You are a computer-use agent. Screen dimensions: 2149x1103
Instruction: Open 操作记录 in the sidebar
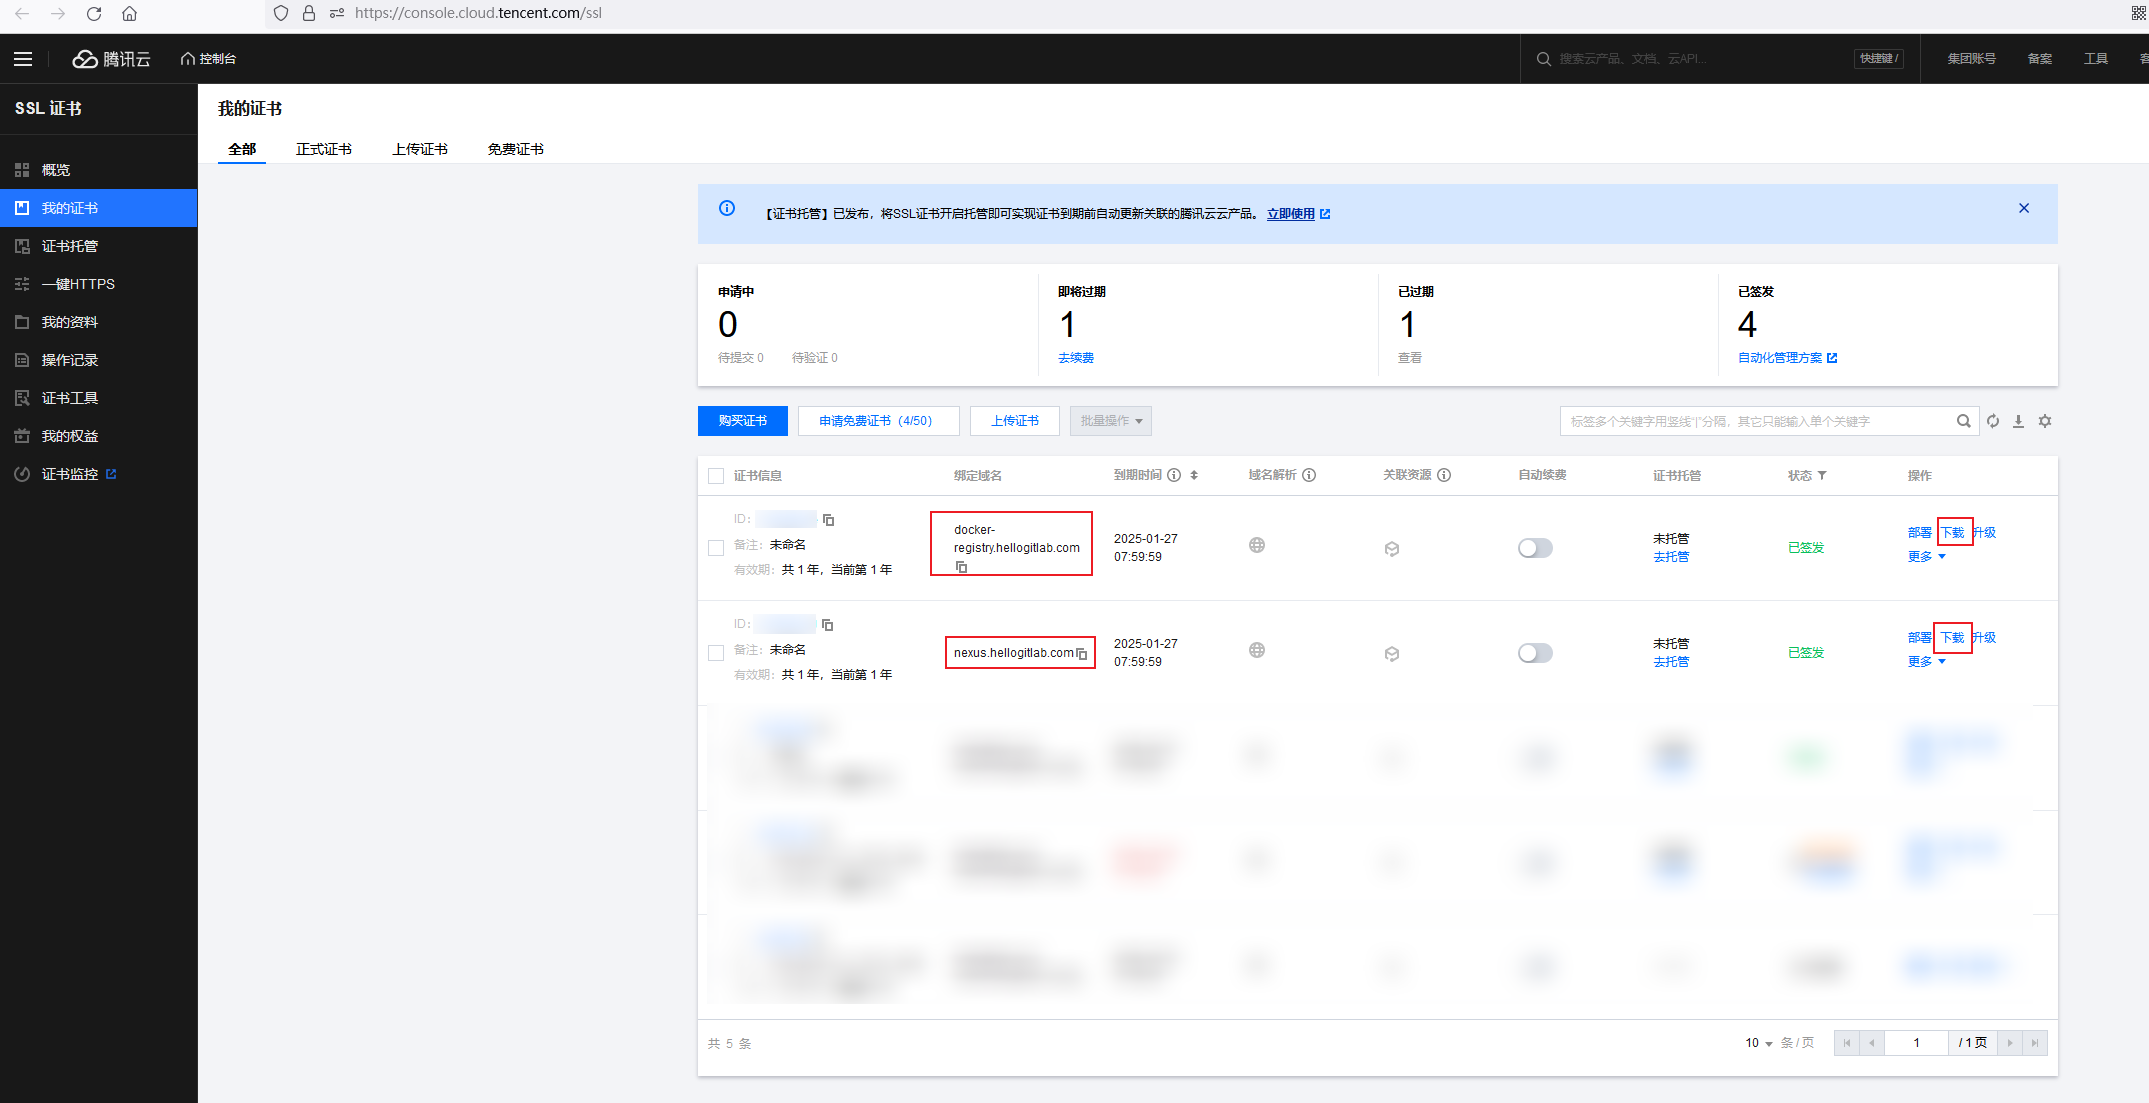click(x=98, y=360)
